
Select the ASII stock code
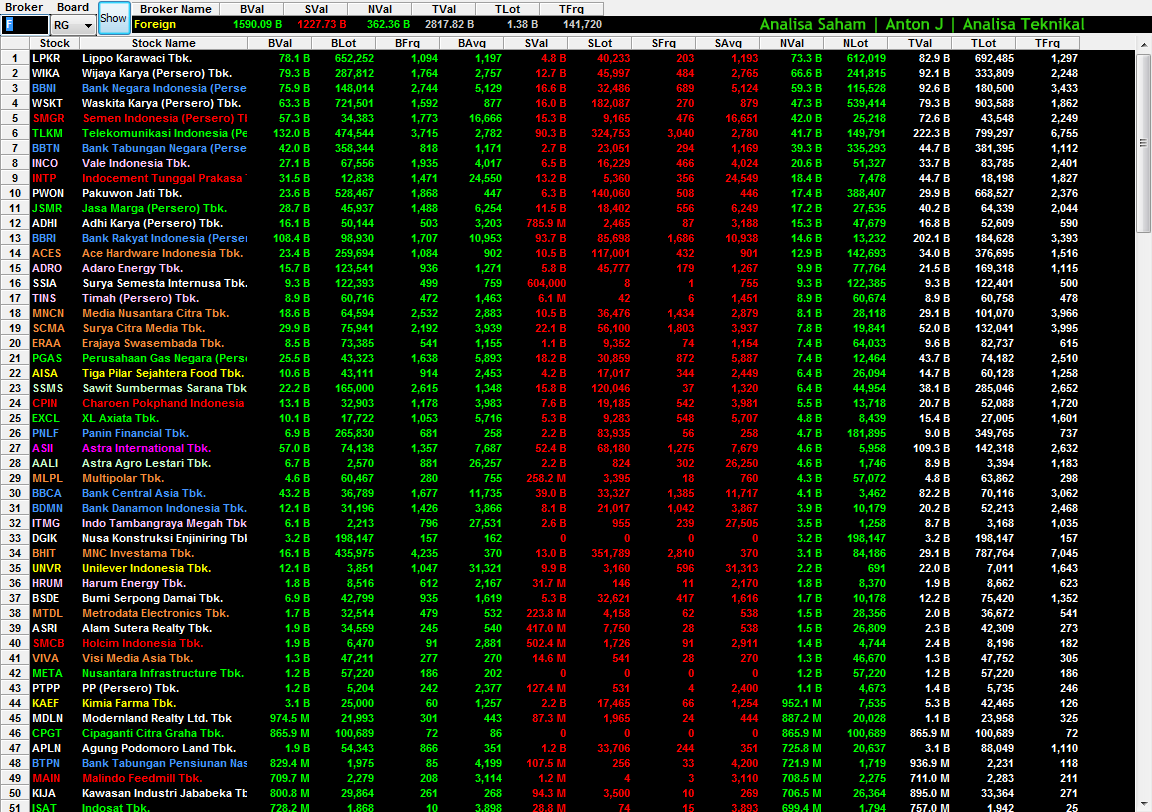(x=43, y=448)
